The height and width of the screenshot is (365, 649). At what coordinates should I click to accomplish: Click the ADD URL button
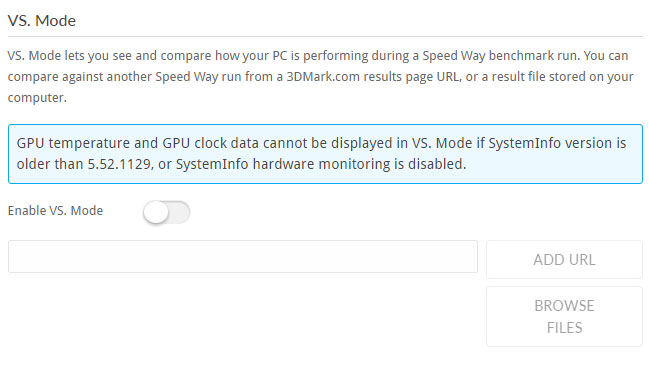(x=564, y=259)
